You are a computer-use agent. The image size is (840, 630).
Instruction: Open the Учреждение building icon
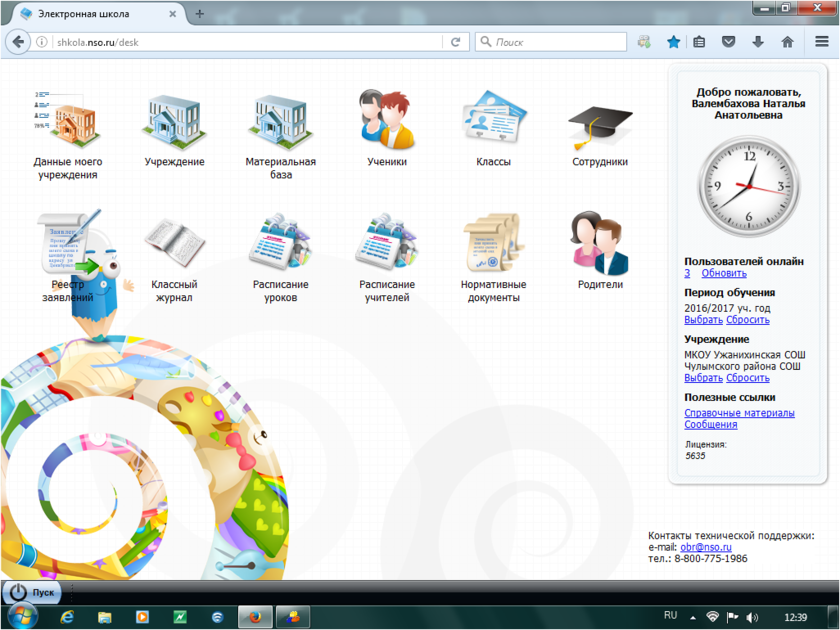[174, 122]
